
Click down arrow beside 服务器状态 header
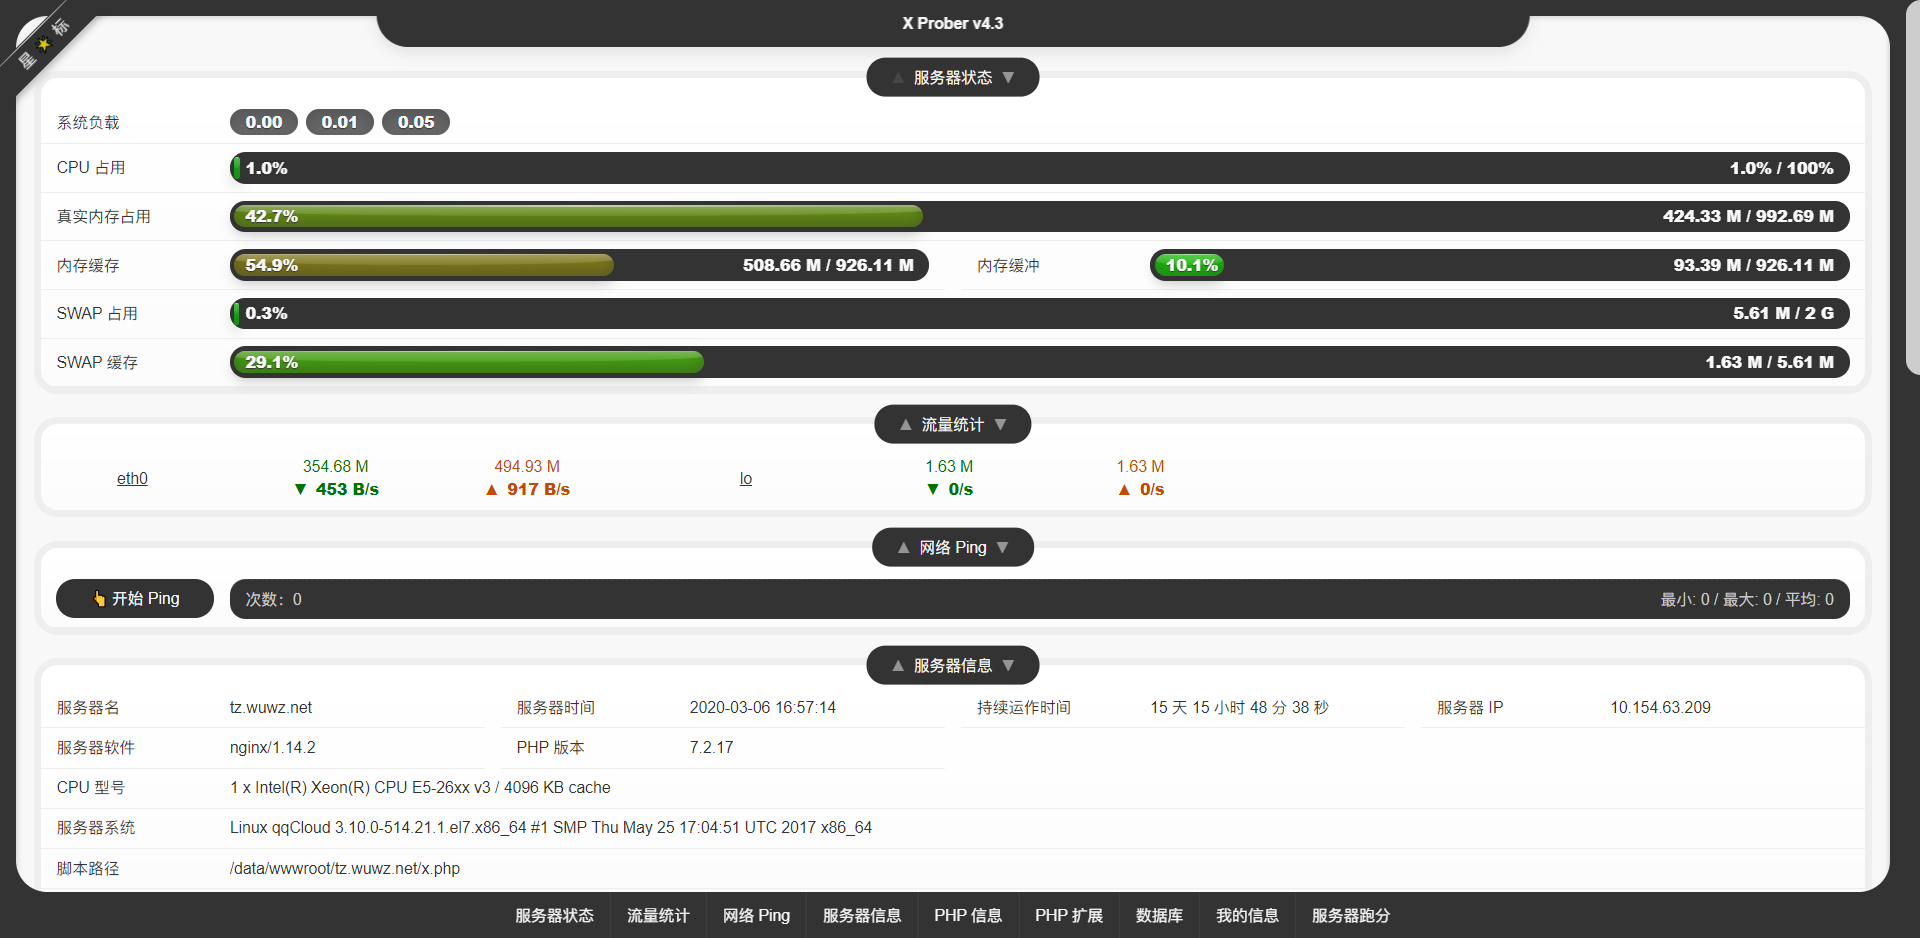click(x=1008, y=78)
